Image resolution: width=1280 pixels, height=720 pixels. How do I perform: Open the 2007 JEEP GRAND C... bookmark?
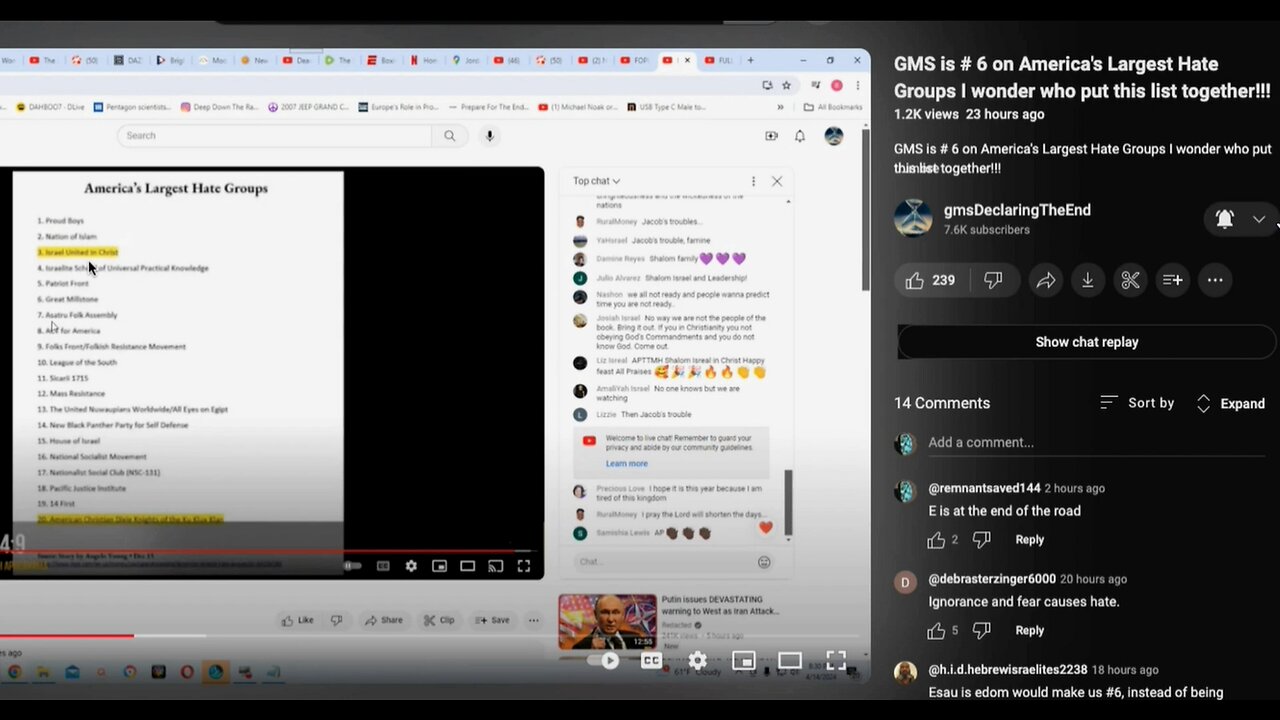(x=308, y=107)
